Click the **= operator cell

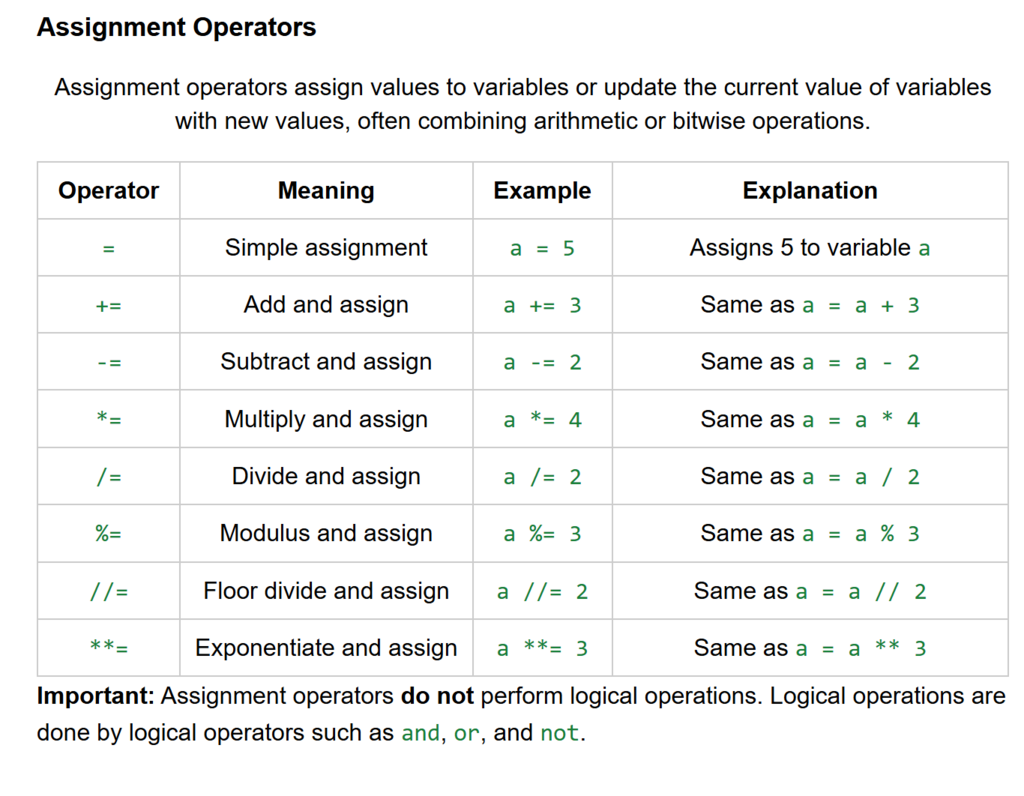point(108,649)
